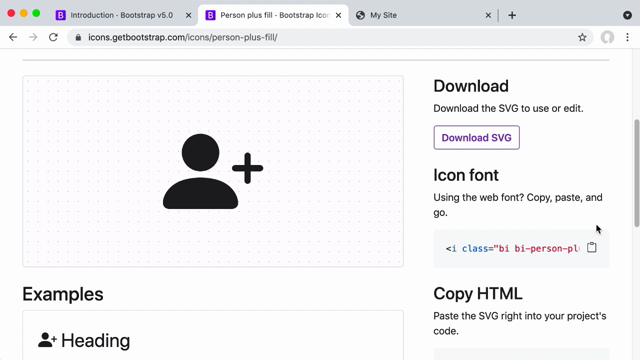Image resolution: width=640 pixels, height=360 pixels.
Task: Click the bi-person-plus code snippet text
Action: pos(512,249)
